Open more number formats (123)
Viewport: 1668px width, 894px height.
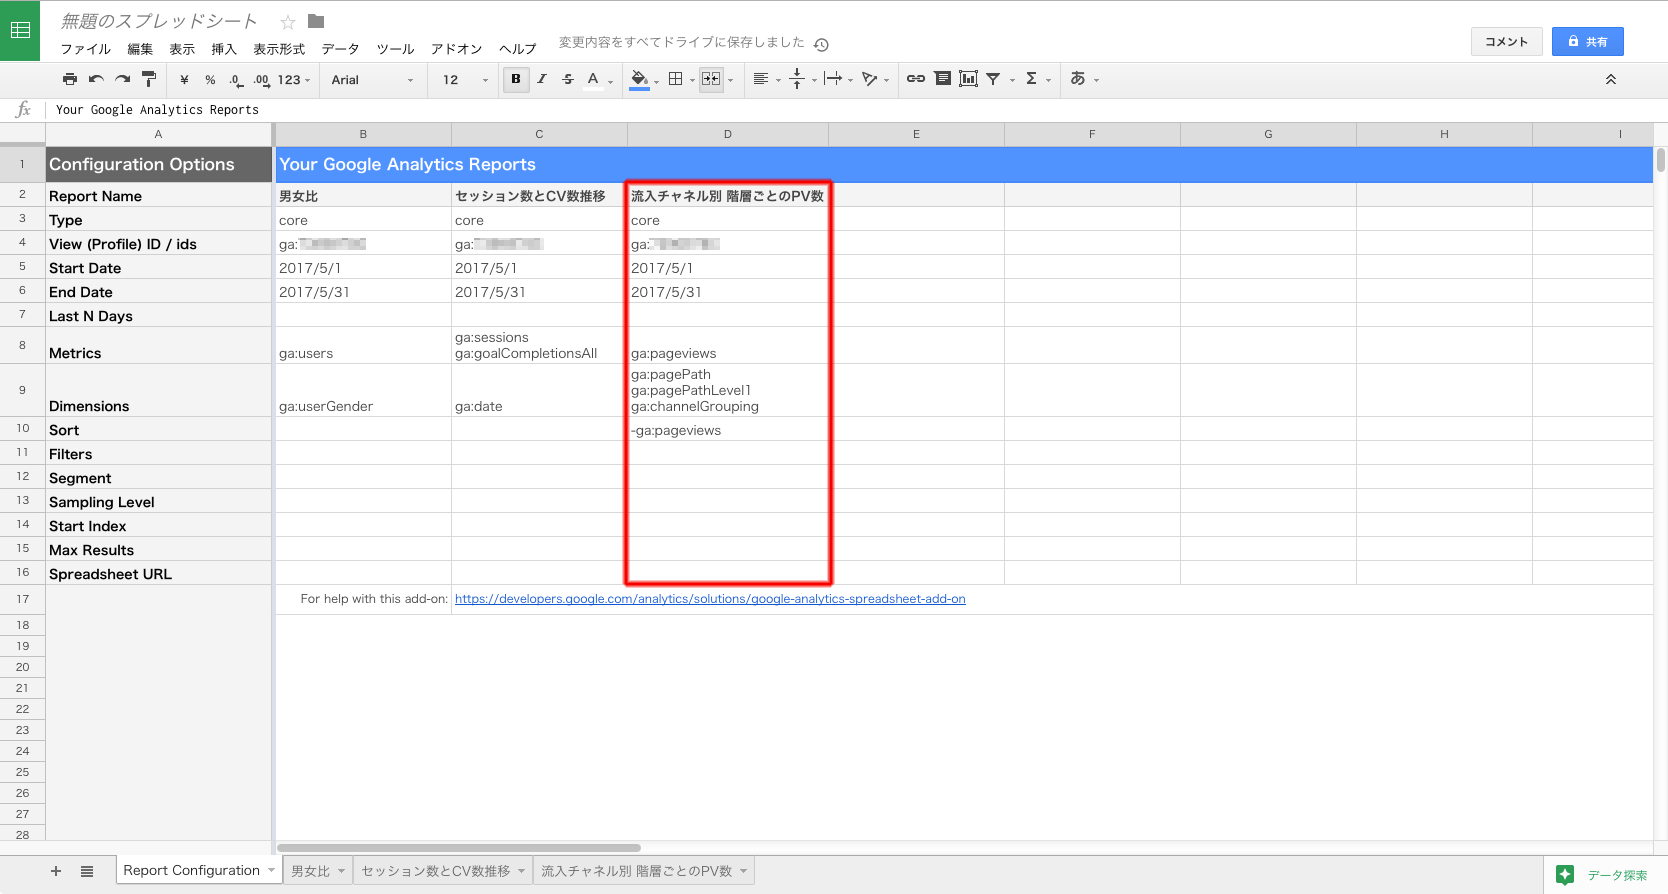click(x=294, y=80)
